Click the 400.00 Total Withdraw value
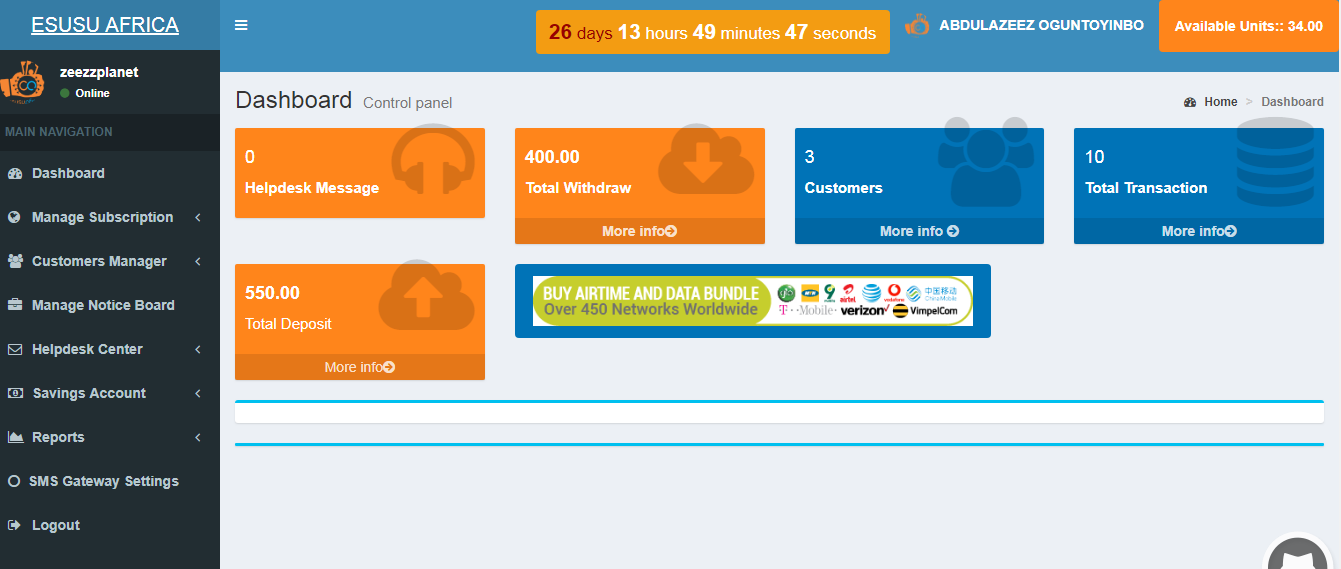 552,157
